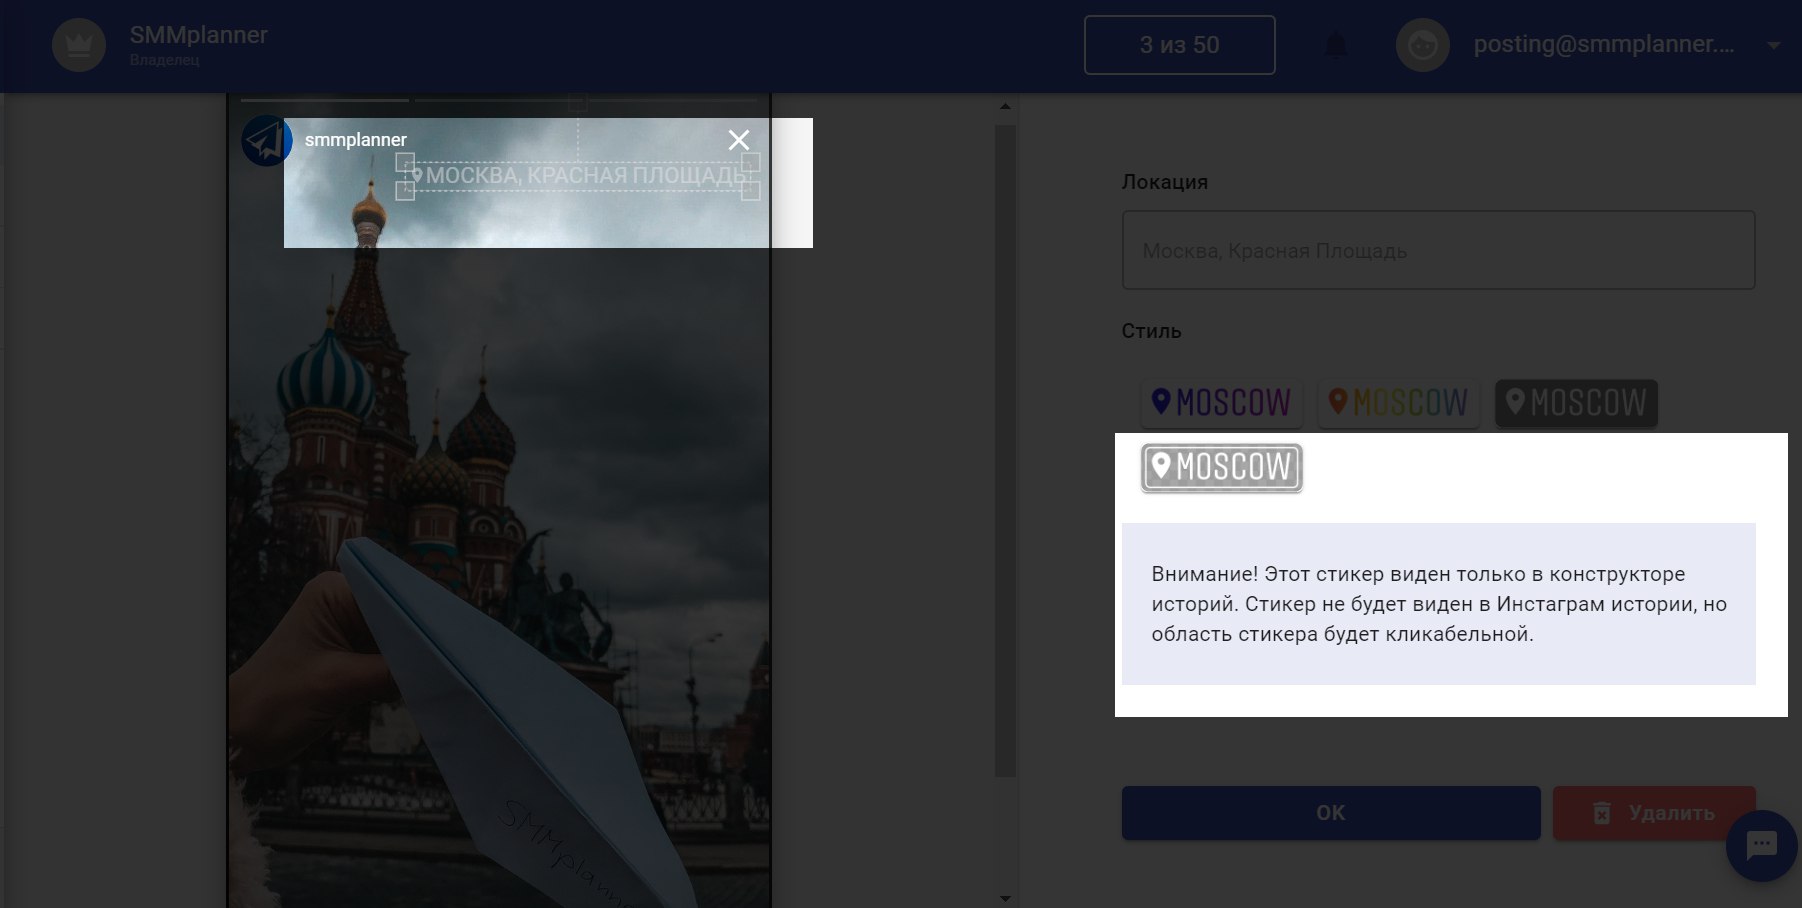Select the location sticker on the story
1802x908 pixels.
[x=579, y=176]
